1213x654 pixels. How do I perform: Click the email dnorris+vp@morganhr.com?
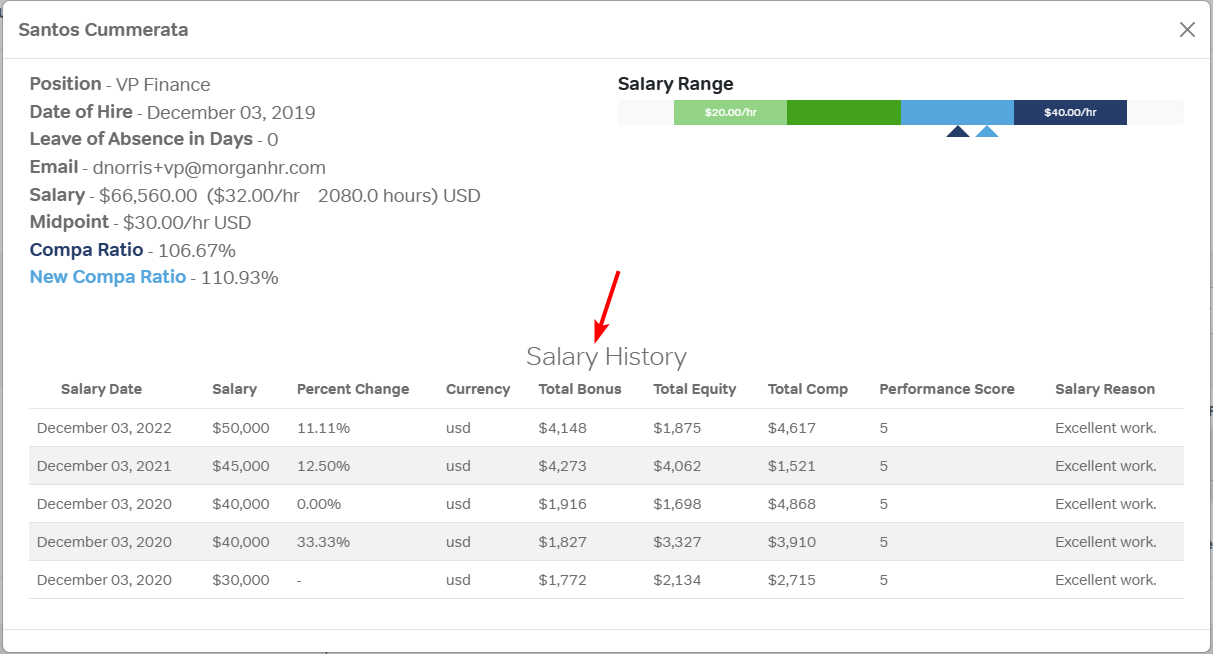tap(209, 168)
